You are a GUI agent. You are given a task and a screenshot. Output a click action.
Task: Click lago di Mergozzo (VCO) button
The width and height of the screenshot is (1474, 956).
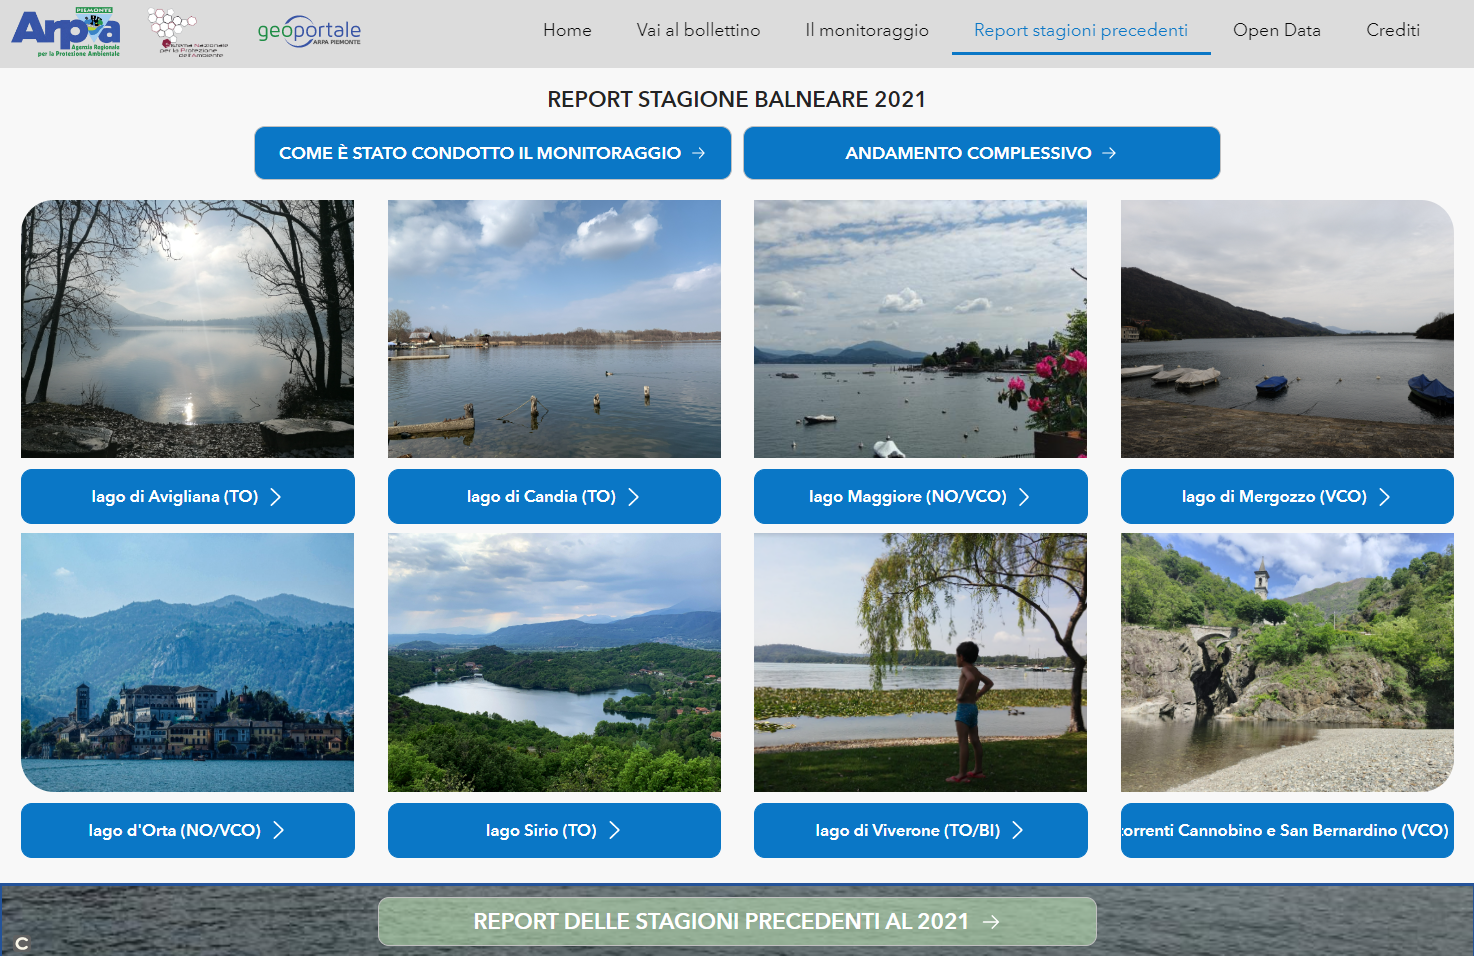coord(1287,496)
